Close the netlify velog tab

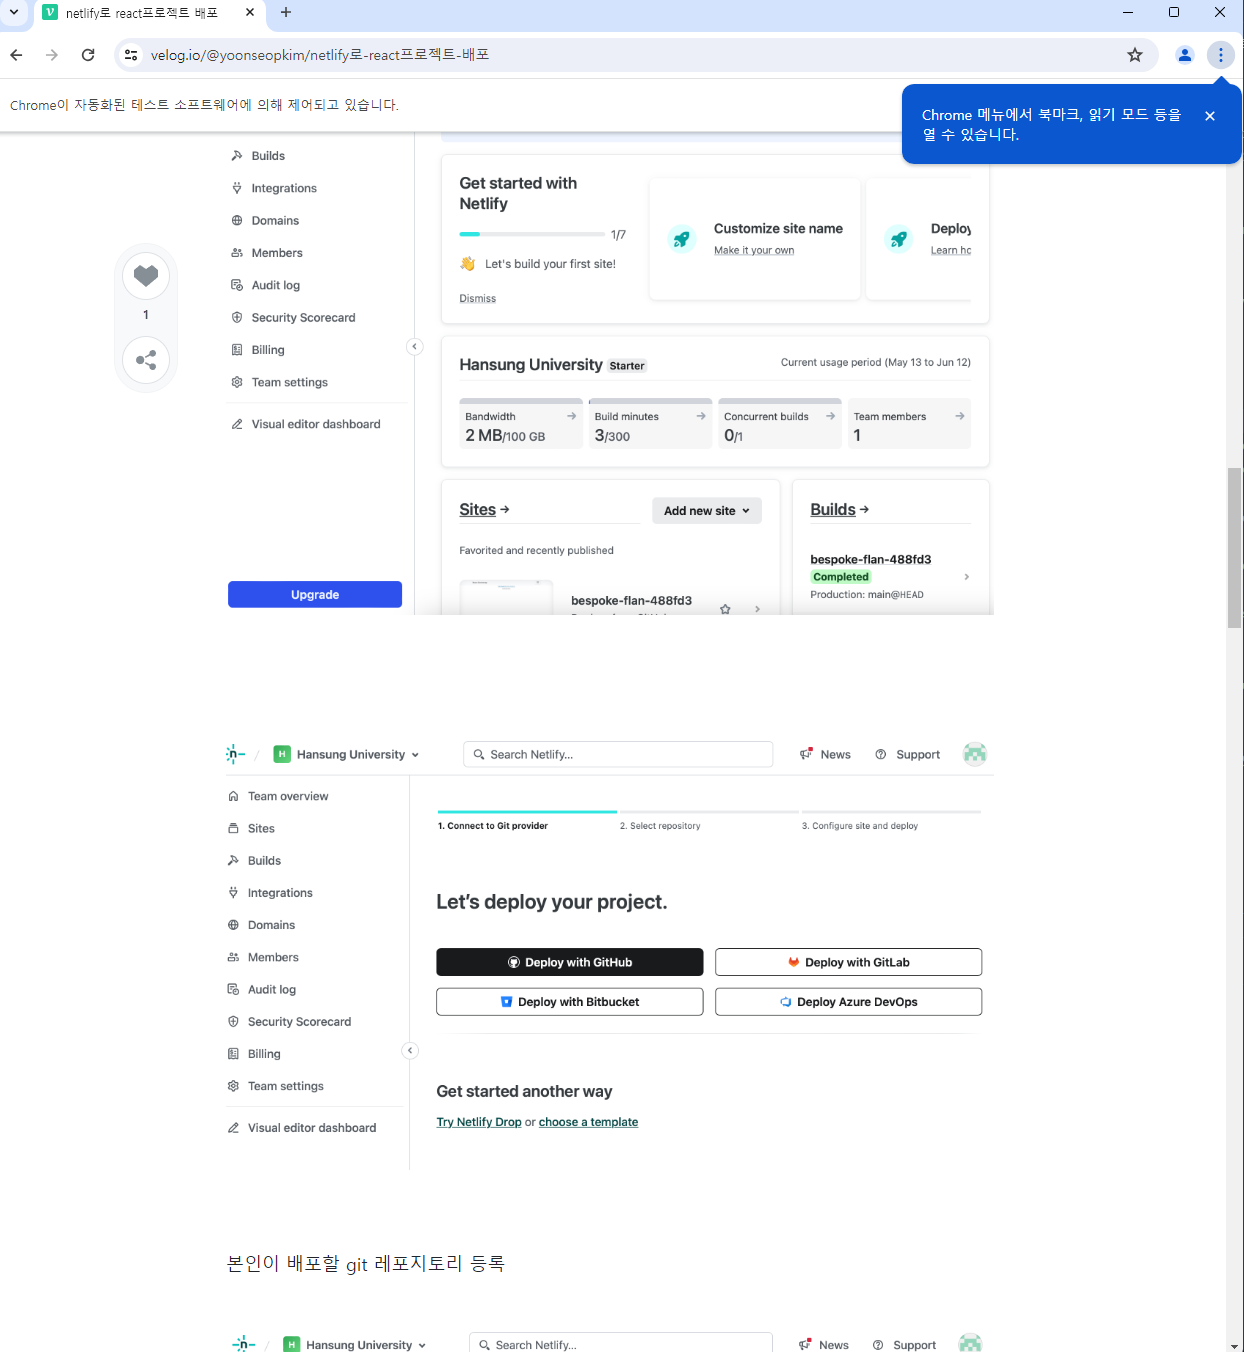click(x=250, y=13)
